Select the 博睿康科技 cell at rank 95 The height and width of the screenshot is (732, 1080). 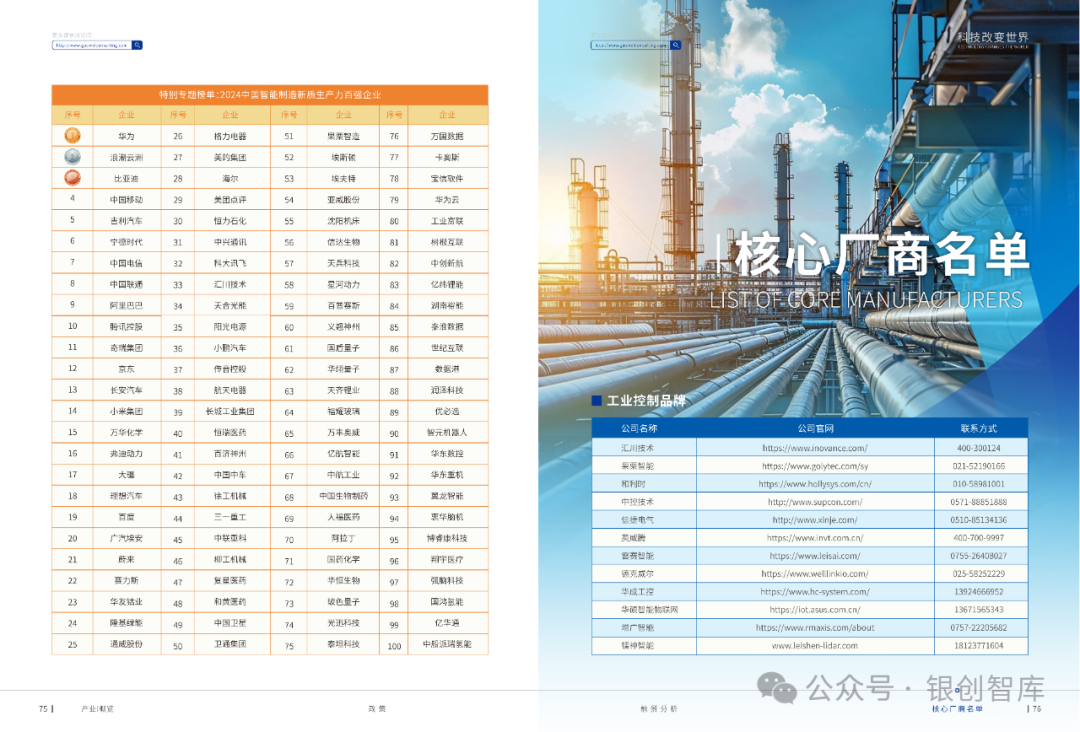[x=447, y=538]
